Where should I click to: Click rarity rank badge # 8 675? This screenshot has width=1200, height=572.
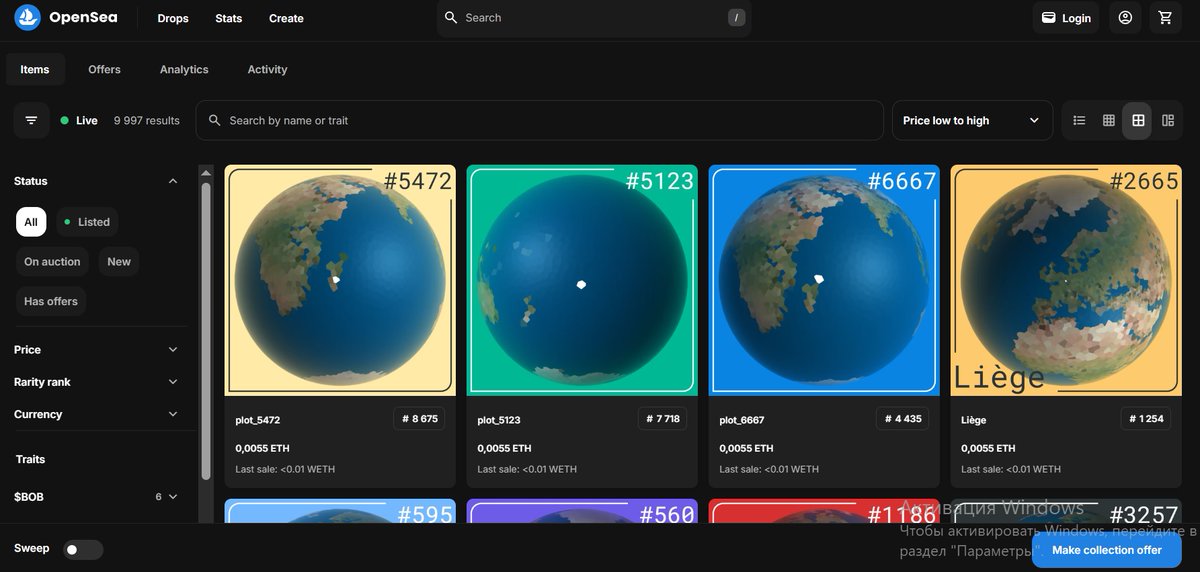420,419
